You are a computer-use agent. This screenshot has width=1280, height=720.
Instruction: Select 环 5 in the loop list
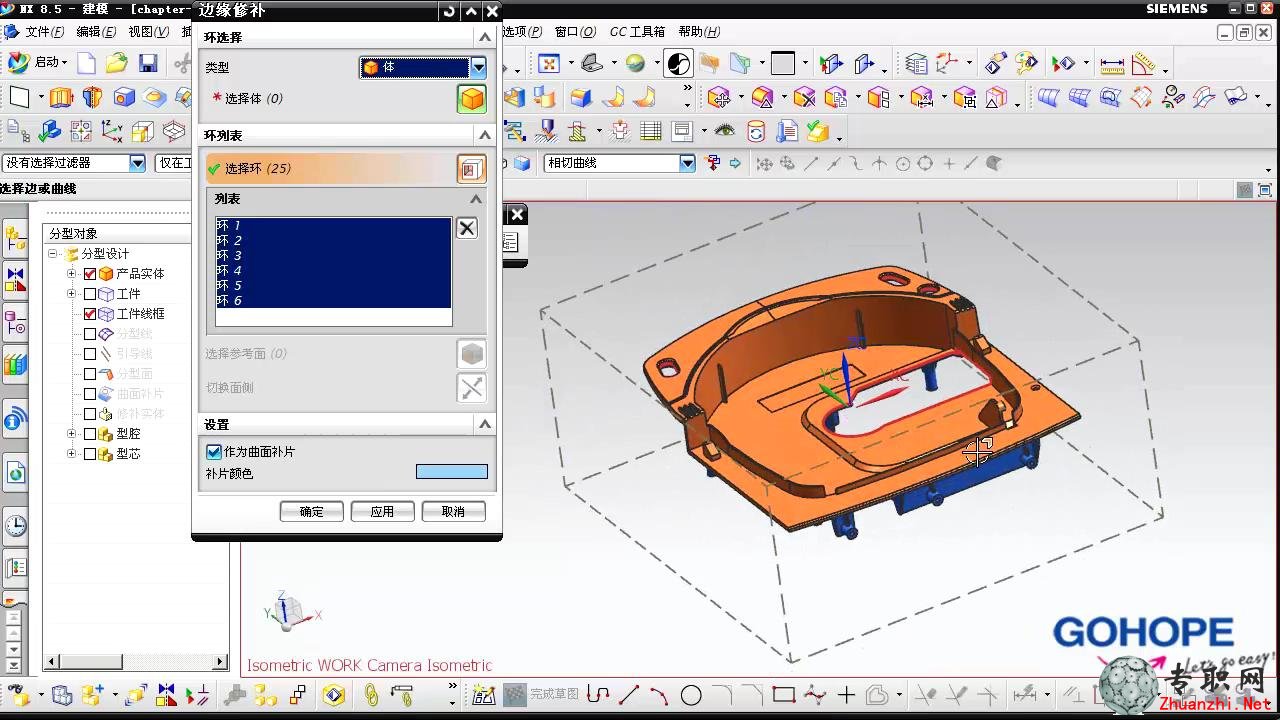[x=333, y=286]
